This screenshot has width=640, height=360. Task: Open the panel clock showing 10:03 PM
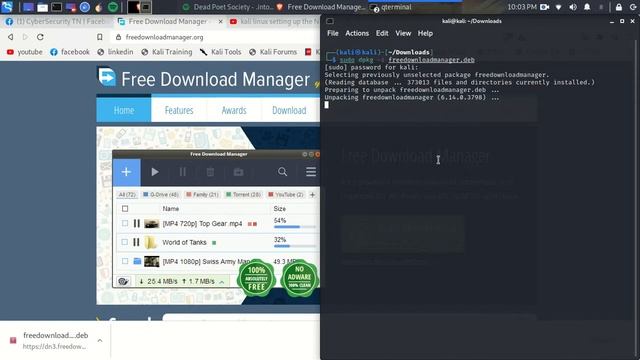click(x=522, y=7)
